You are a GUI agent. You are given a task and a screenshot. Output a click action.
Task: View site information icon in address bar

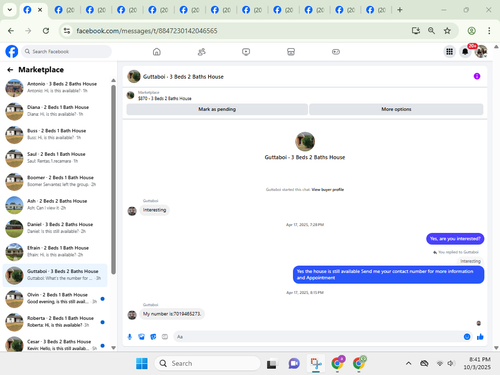(x=67, y=31)
